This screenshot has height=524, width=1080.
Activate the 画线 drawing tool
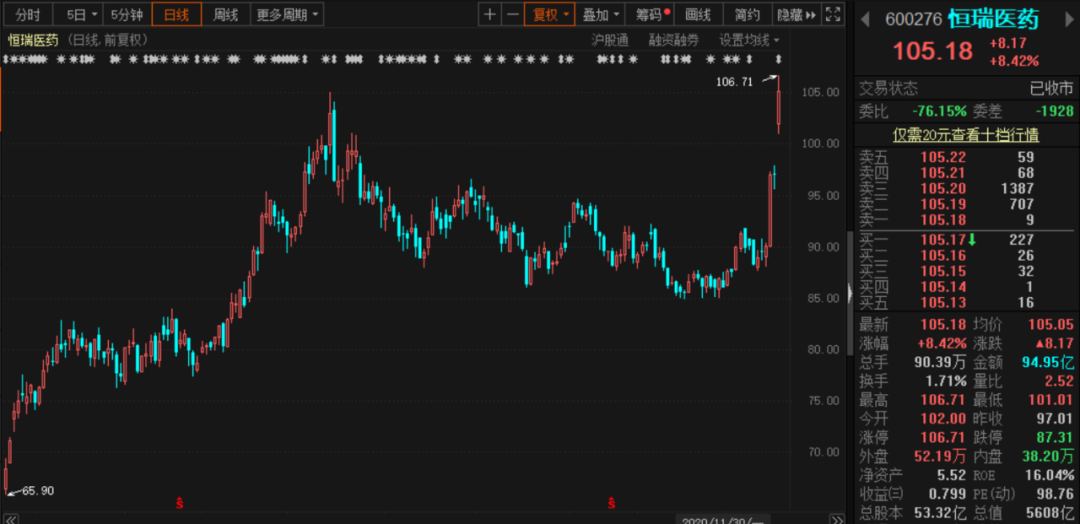click(x=697, y=14)
